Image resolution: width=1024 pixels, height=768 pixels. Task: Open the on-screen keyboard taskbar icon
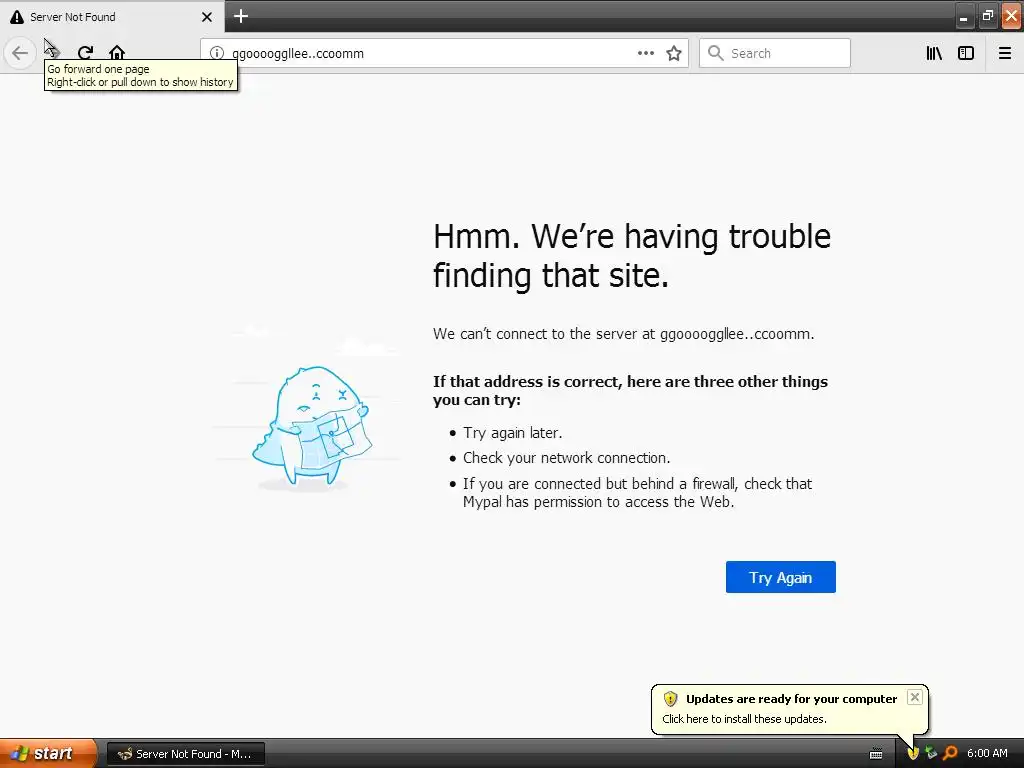876,754
